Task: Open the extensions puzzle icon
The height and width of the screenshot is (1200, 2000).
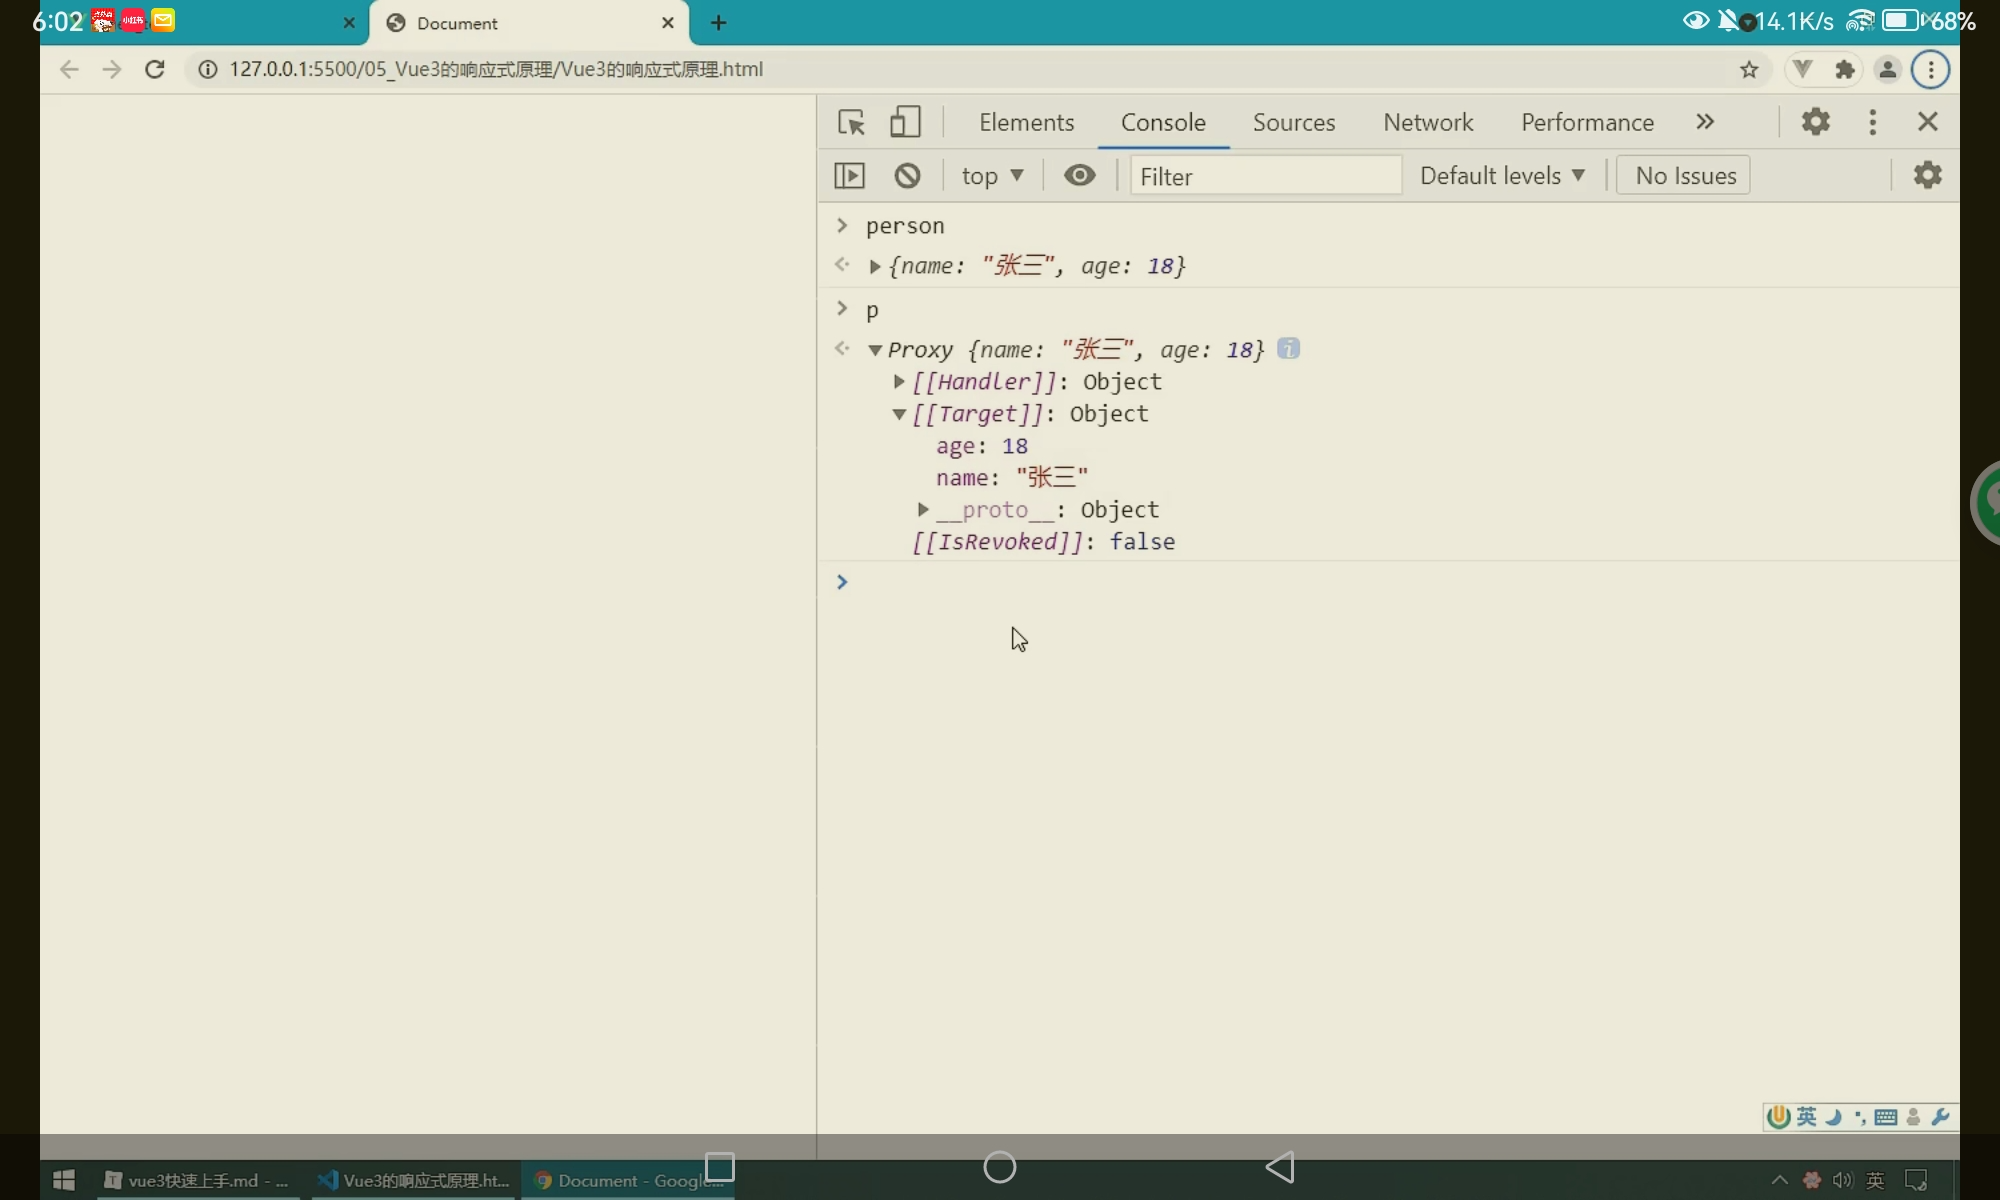Action: point(1845,70)
